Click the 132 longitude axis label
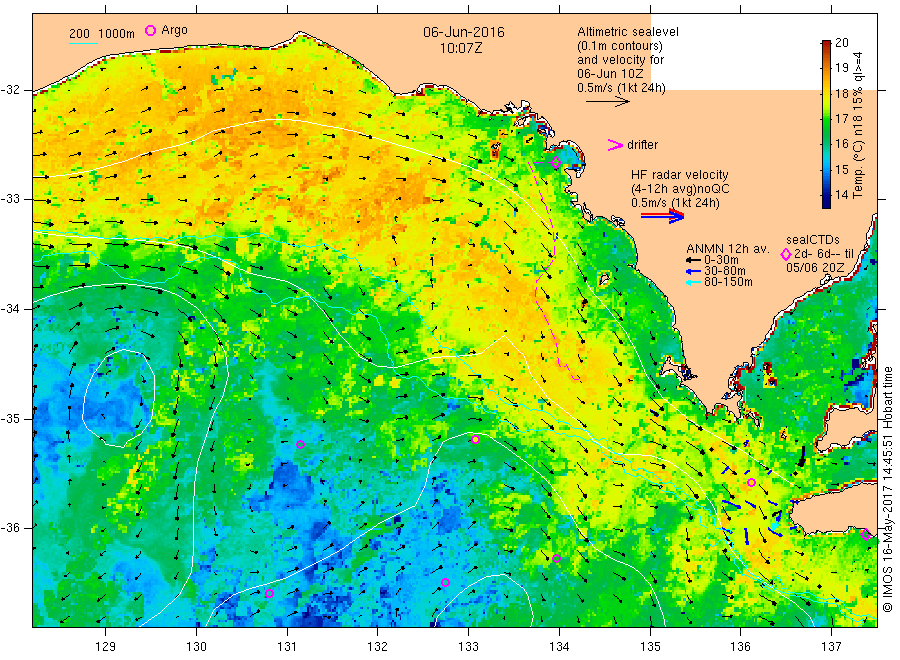Image resolution: width=900 pixels, height=660 pixels. pyautogui.click(x=378, y=647)
